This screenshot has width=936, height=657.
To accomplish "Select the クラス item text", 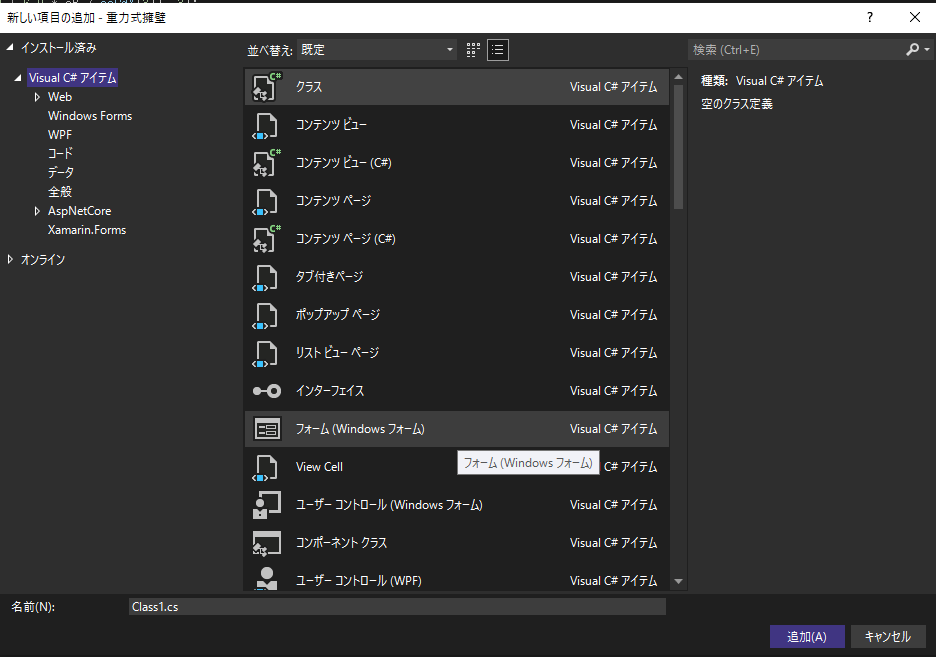I will [309, 87].
